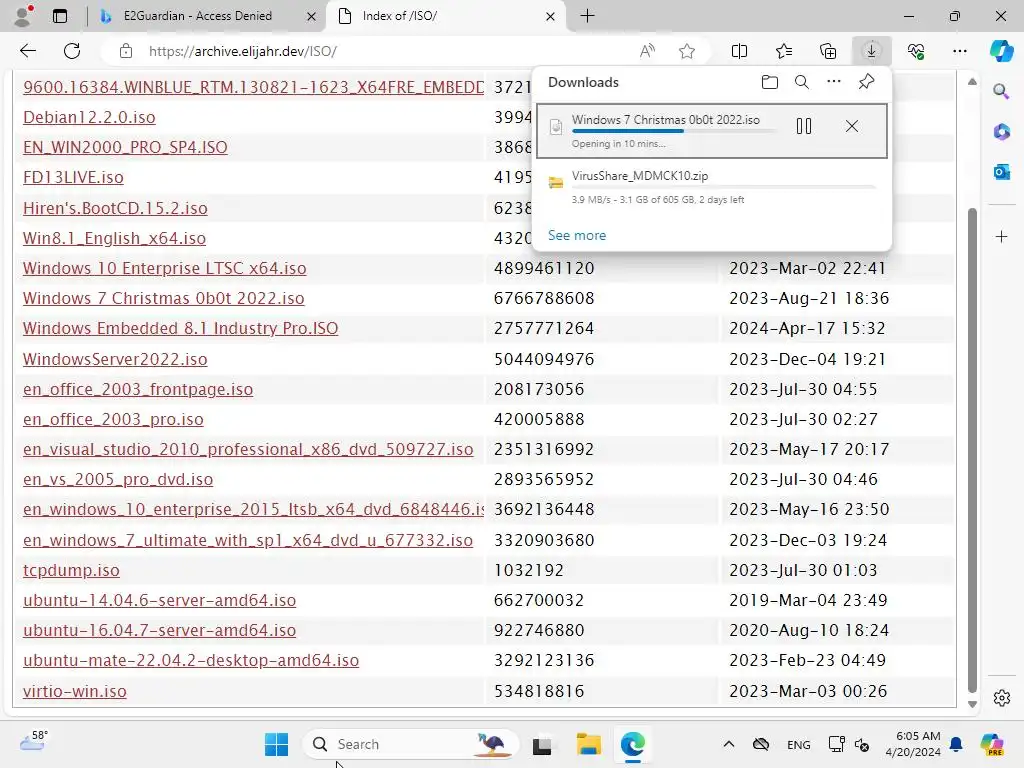This screenshot has height=768, width=1024.
Task: Refresh the Index of /ISO/ page
Action: (72, 51)
